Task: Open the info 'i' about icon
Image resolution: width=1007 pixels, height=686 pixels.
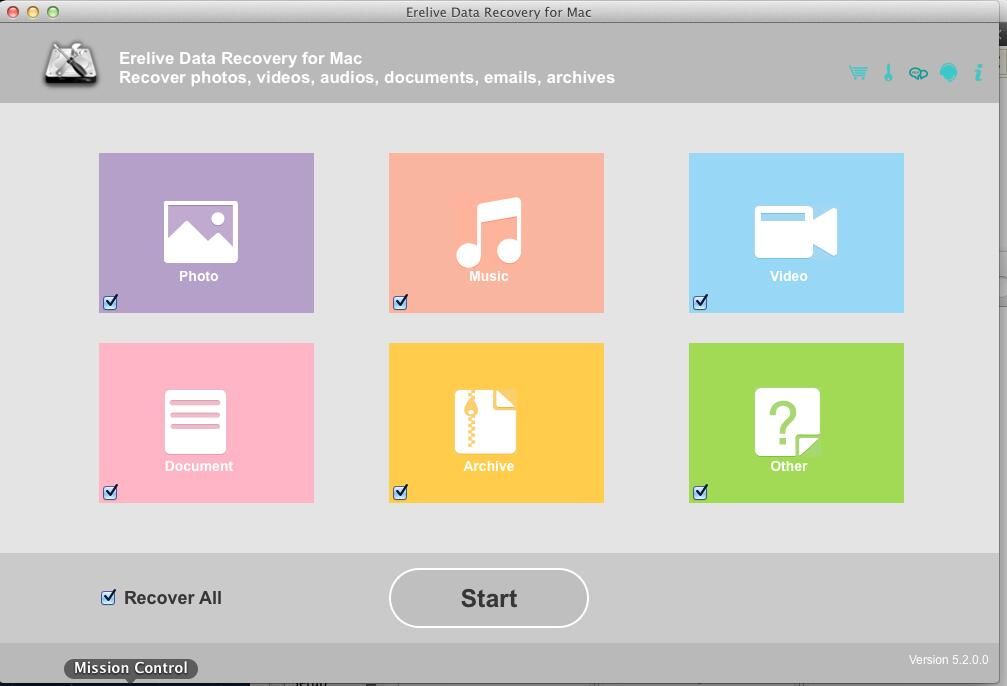Action: point(978,73)
